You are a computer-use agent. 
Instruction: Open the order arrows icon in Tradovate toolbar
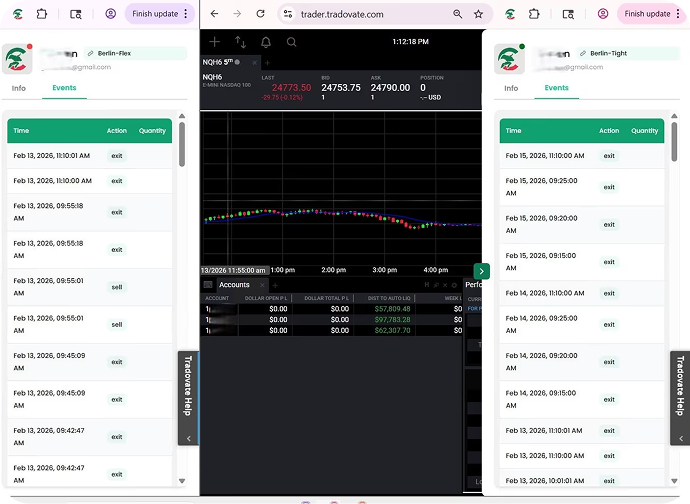coord(240,42)
